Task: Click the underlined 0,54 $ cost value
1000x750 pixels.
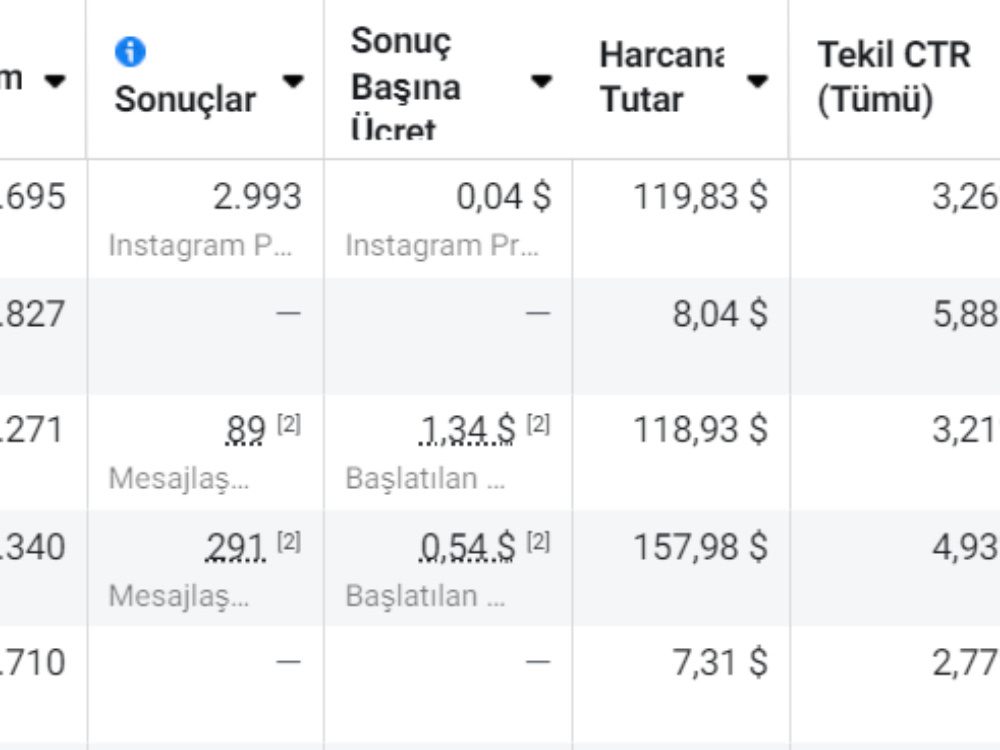Action: (467, 548)
